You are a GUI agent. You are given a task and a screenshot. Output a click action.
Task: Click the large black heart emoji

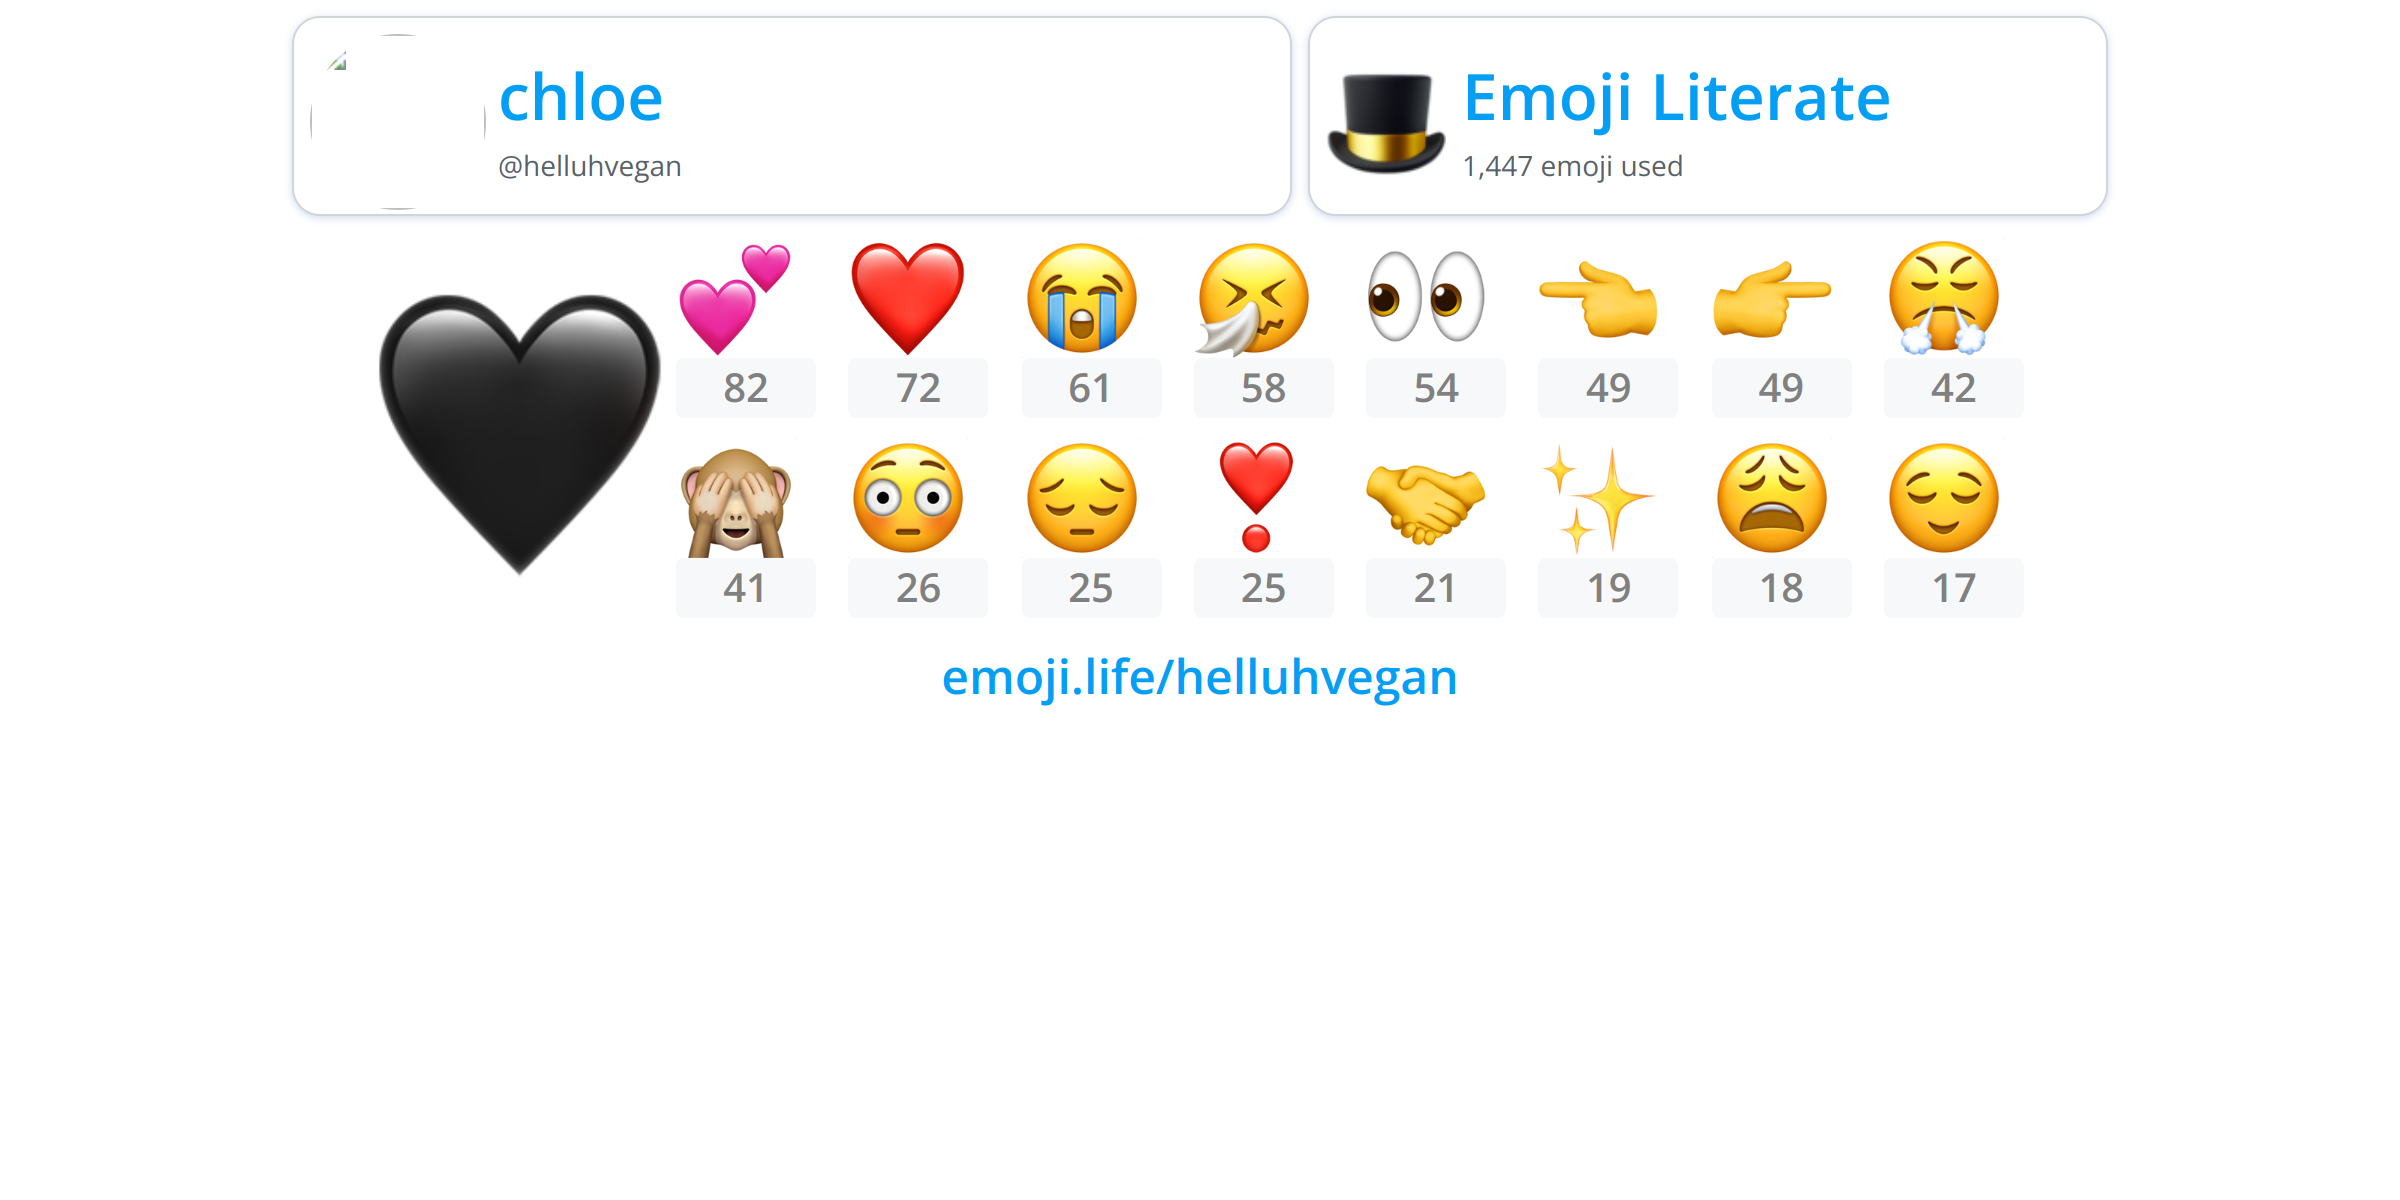pos(520,434)
